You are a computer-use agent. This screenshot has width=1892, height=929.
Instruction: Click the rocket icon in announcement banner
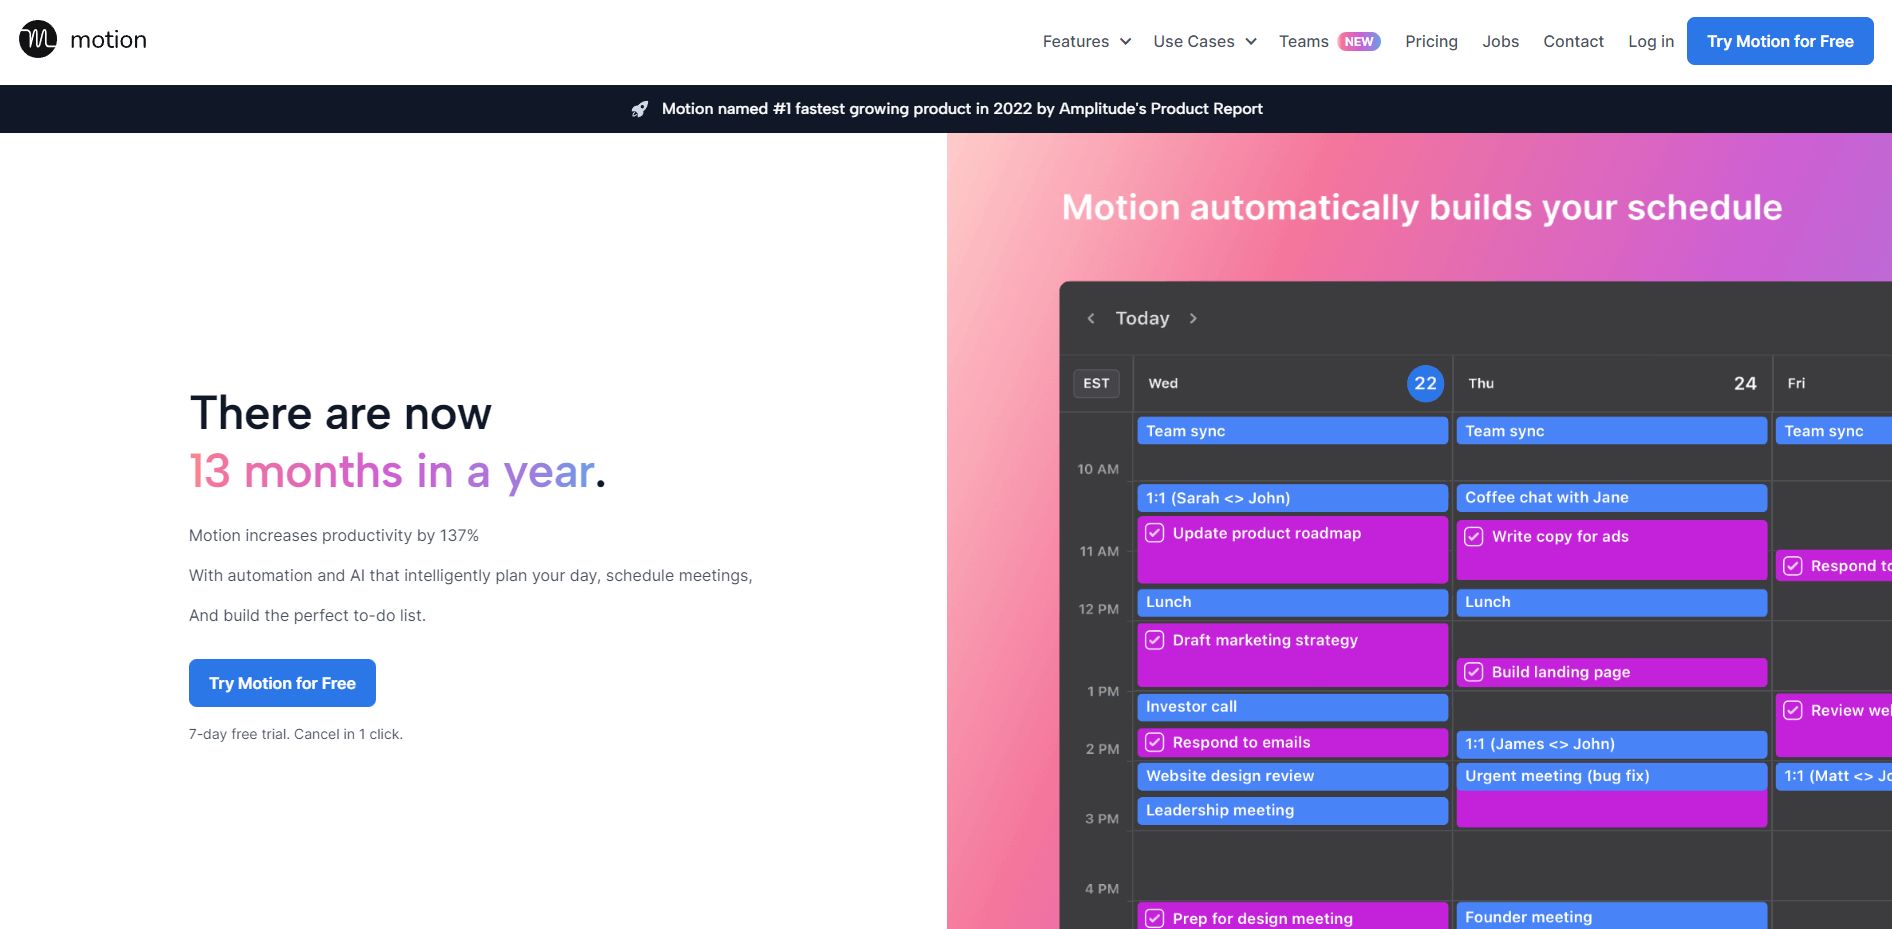point(640,109)
